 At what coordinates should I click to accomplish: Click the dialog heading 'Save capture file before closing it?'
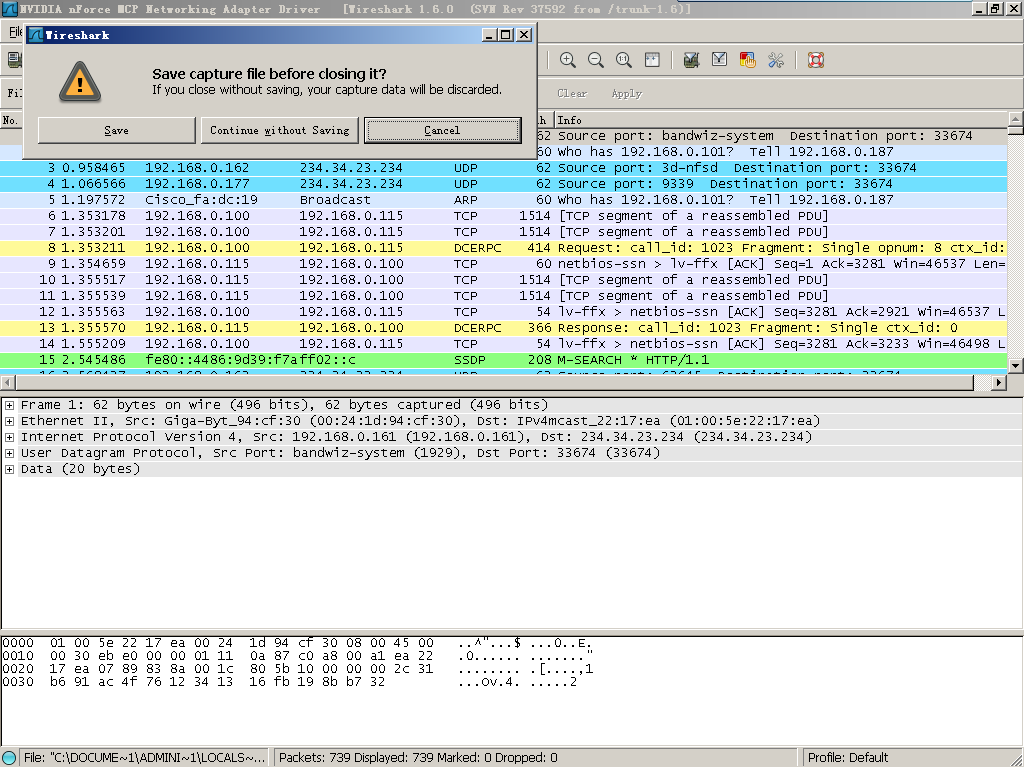(269, 74)
